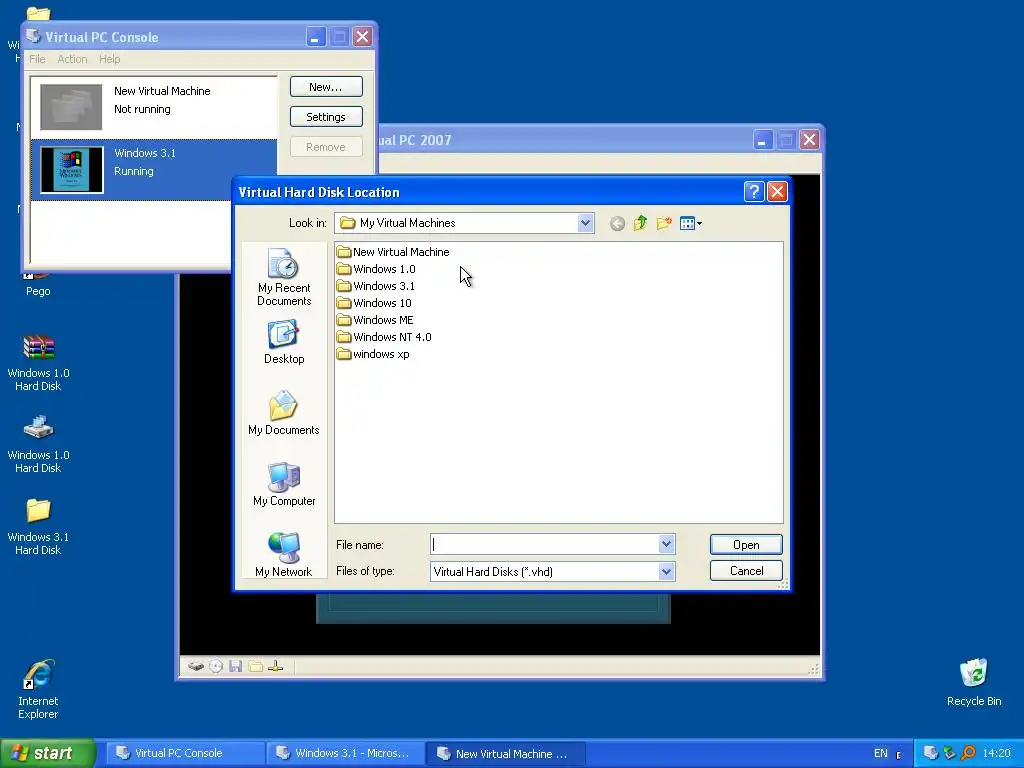Switch to Windows 3.1 taskbar button
The height and width of the screenshot is (768, 1024).
tap(346, 754)
